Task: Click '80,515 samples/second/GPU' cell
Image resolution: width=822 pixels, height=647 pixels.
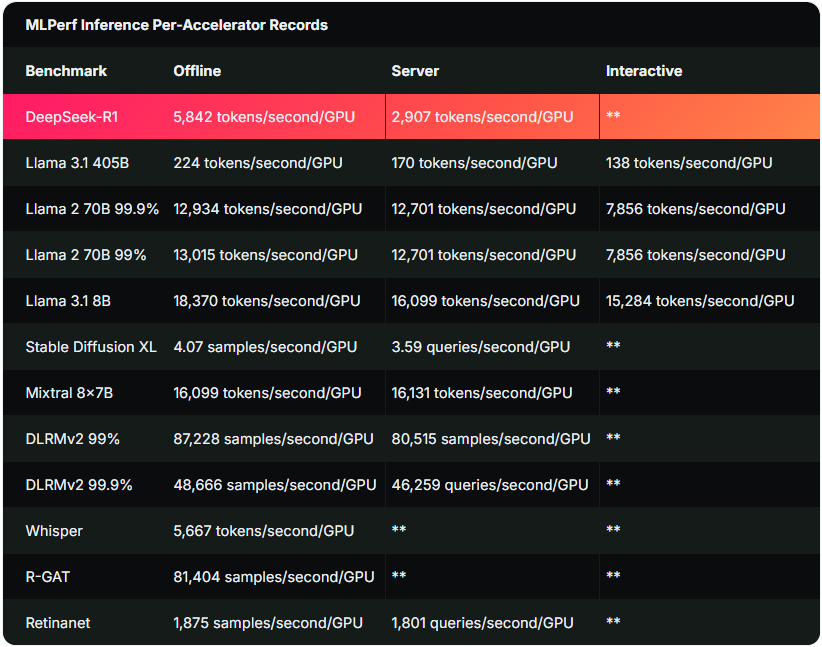Action: 491,439
